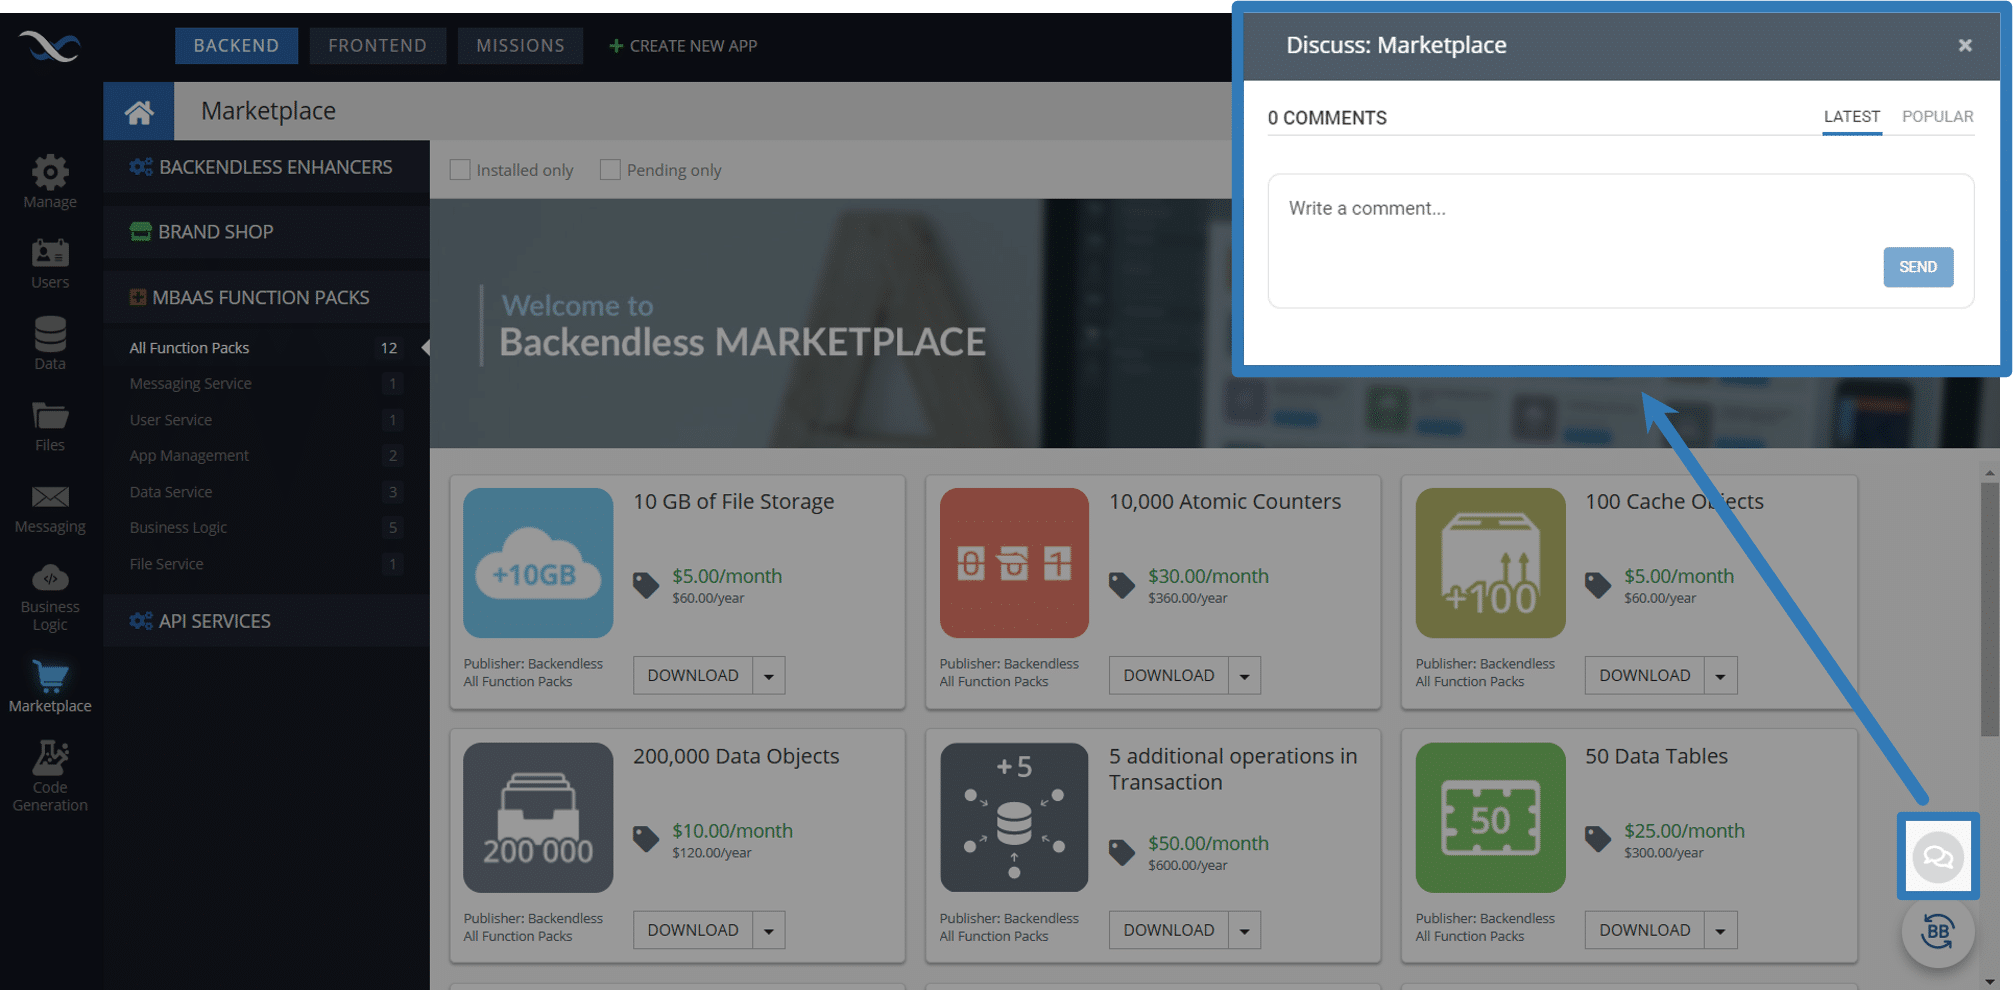This screenshot has height=990, width=2013.
Task: Filter by File Service packs
Action: tap(266, 564)
